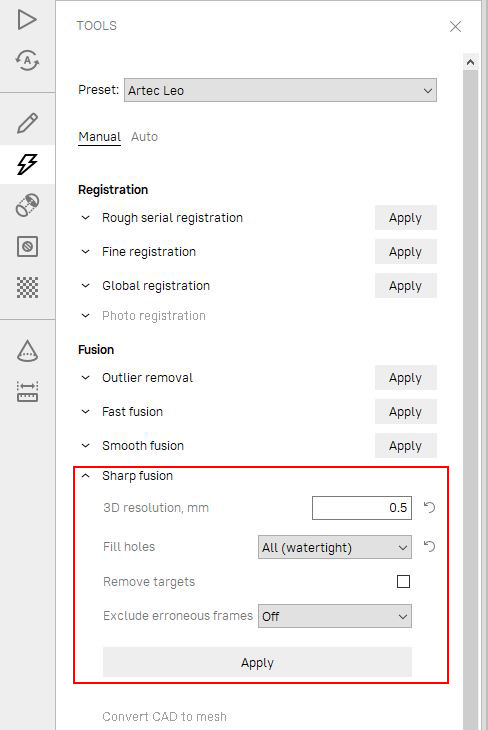Click the 3D resolution input field
The width and height of the screenshot is (488, 730).
(362, 507)
